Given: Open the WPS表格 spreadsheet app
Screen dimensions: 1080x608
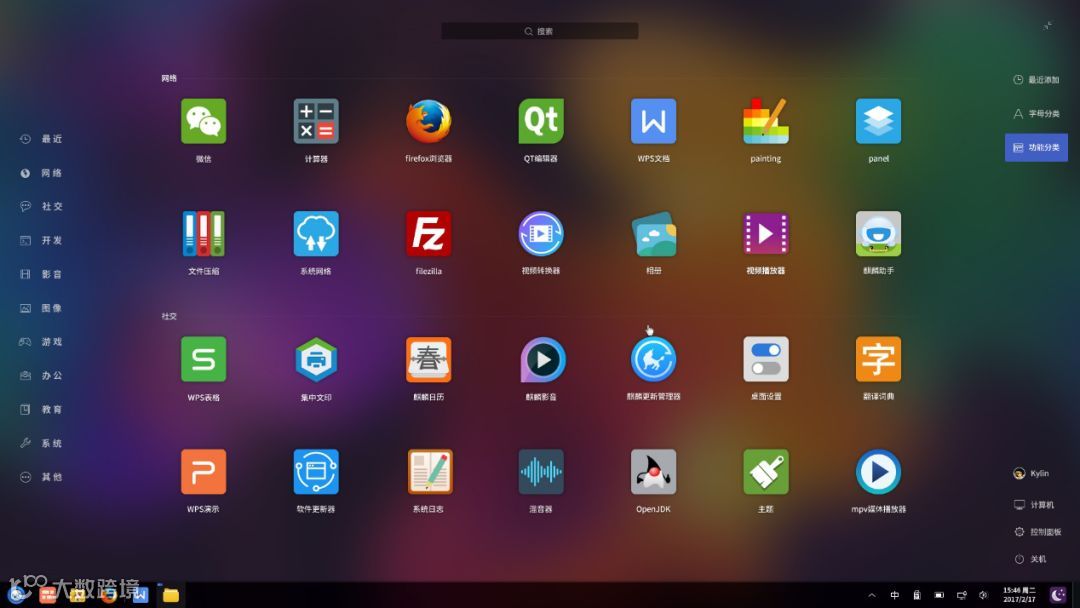Looking at the screenshot, I should point(203,359).
